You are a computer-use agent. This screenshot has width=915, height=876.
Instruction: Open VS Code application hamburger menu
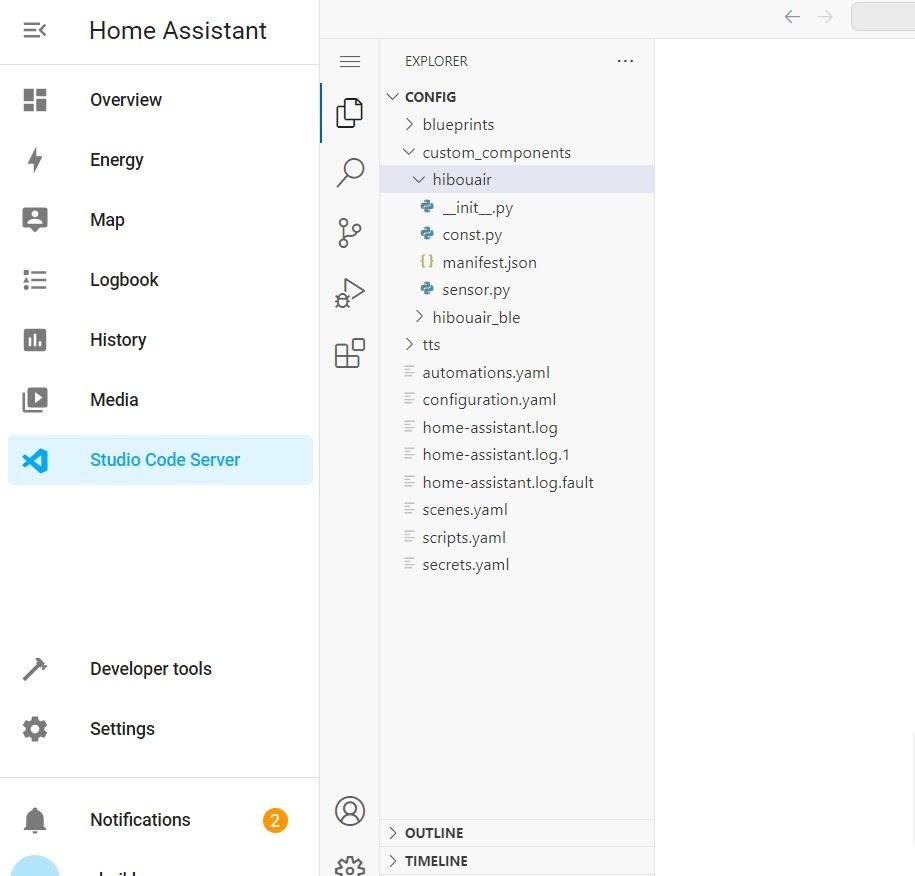pyautogui.click(x=350, y=61)
